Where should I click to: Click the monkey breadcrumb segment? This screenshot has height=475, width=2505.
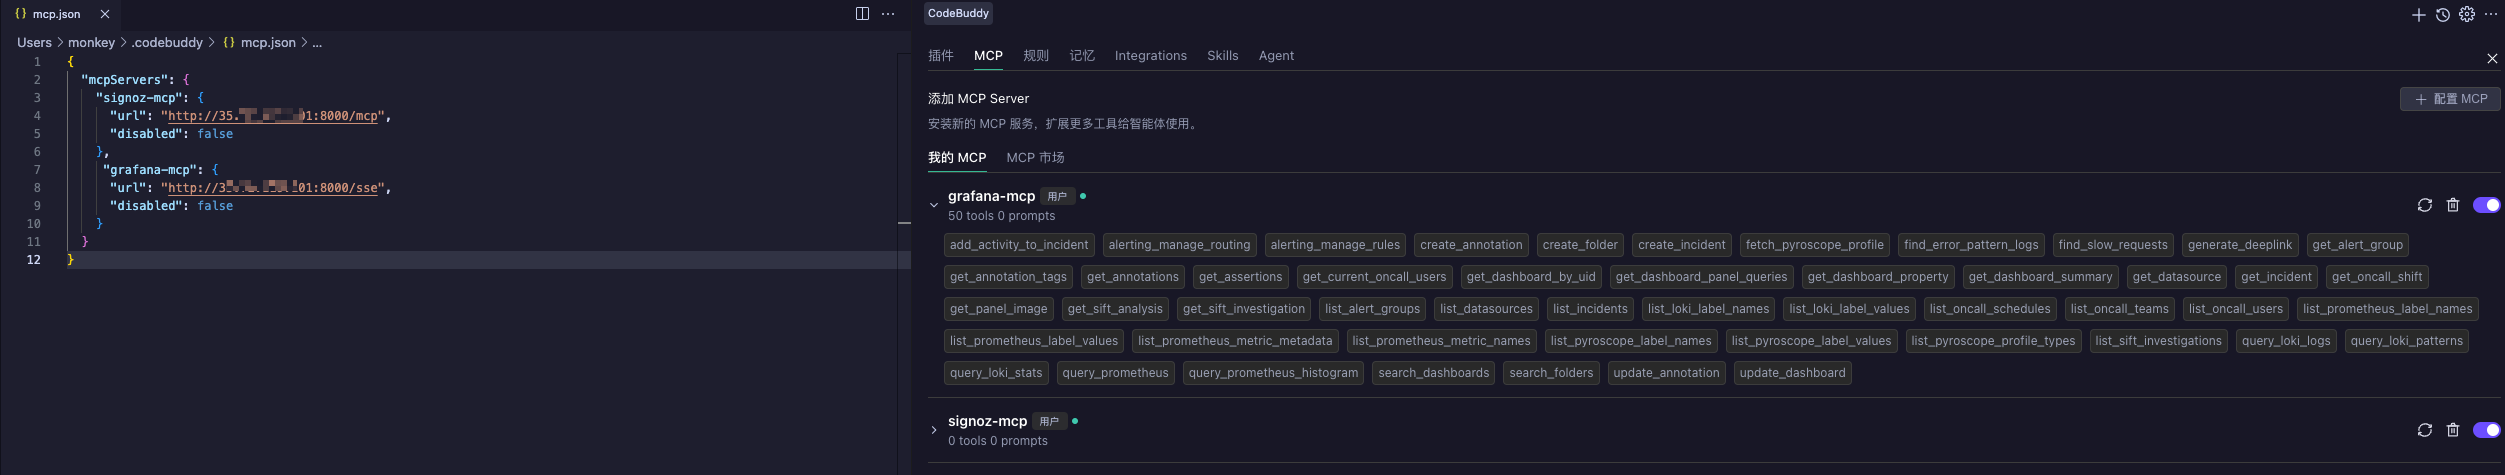pos(91,43)
